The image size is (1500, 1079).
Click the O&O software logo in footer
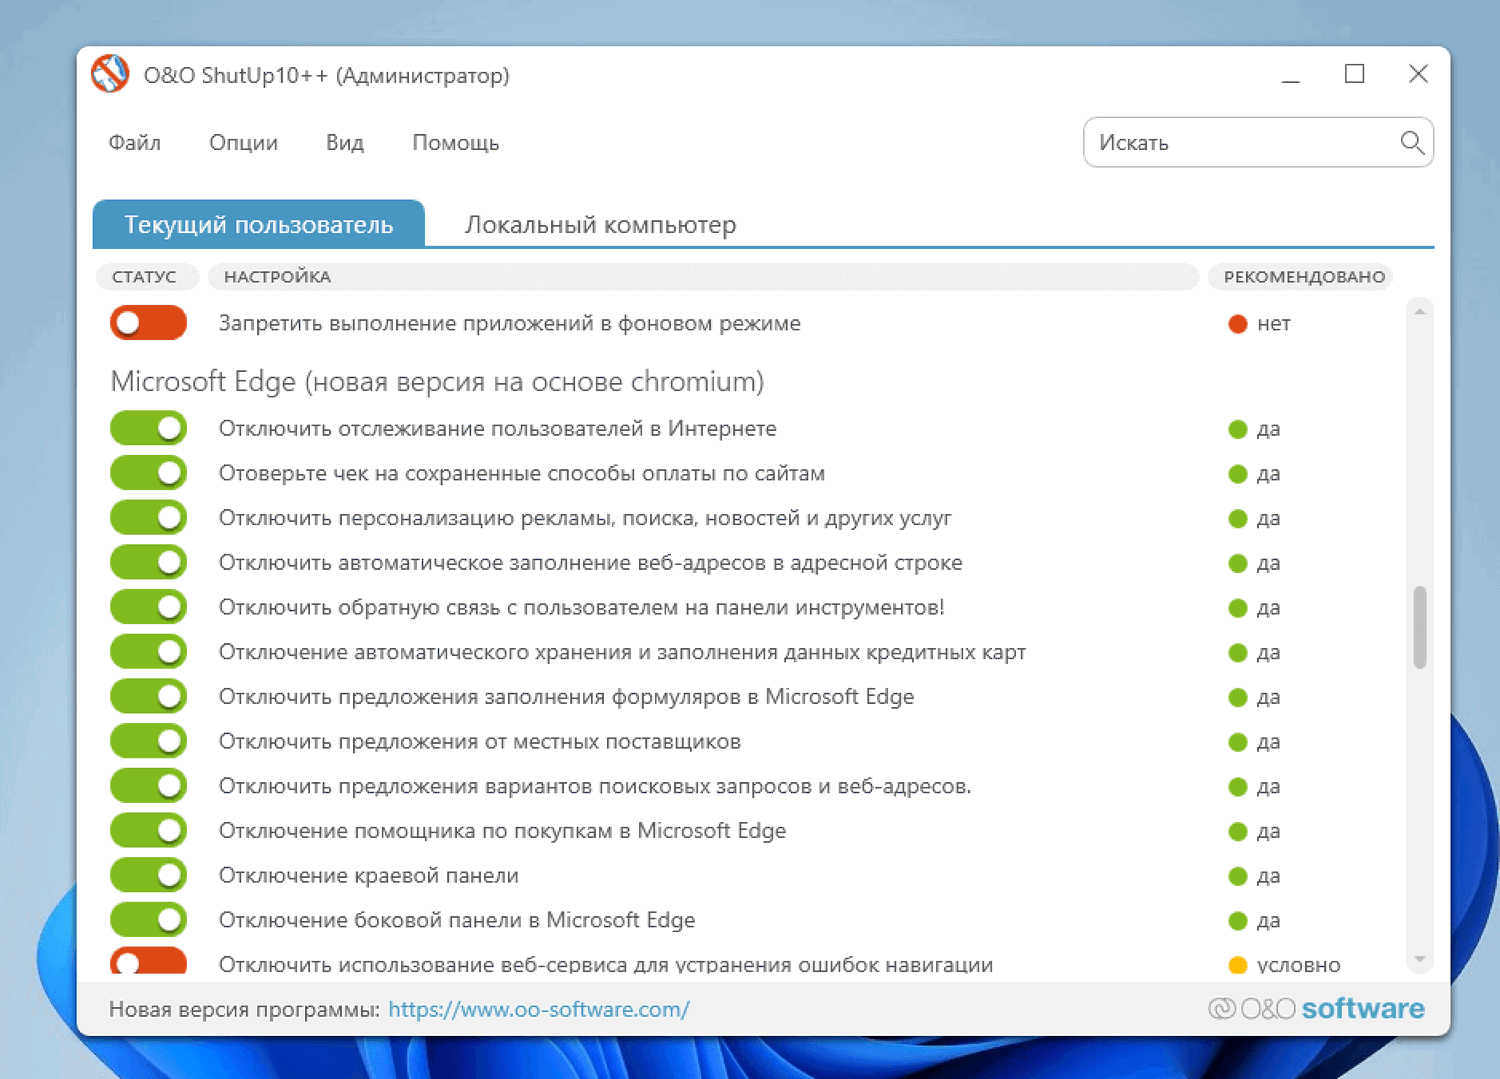point(1316,1008)
